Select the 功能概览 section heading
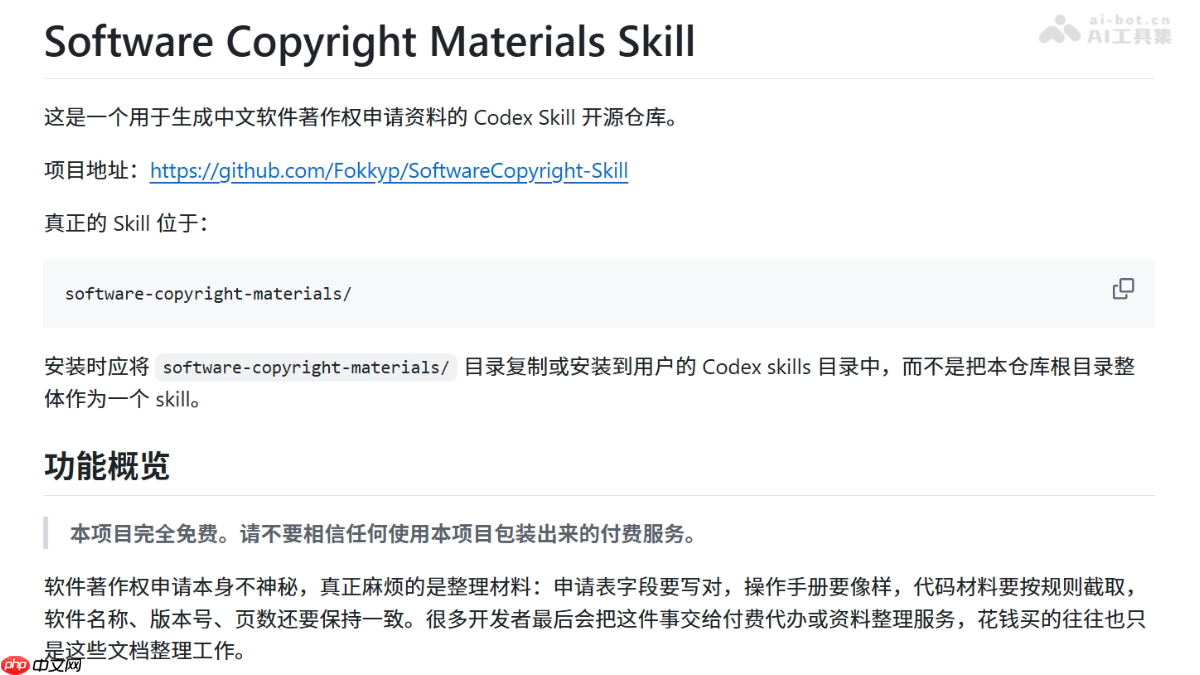Viewport: 1200px width, 675px height. tap(107, 466)
